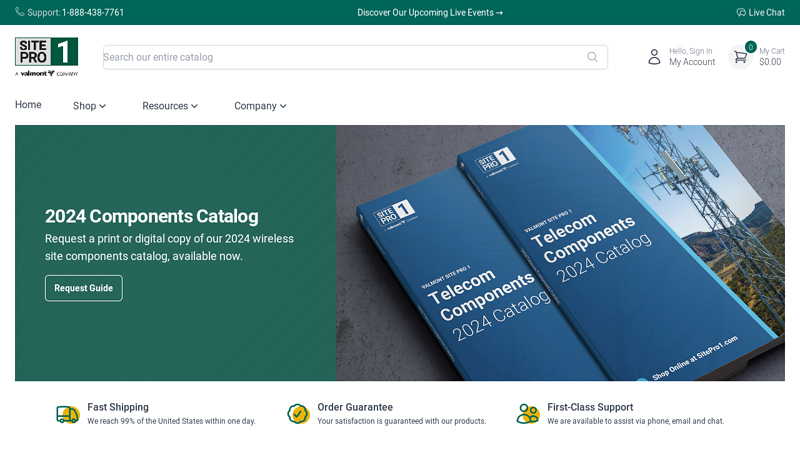800x450 pixels.
Task: Click Hello, Sign In link
Action: click(691, 51)
